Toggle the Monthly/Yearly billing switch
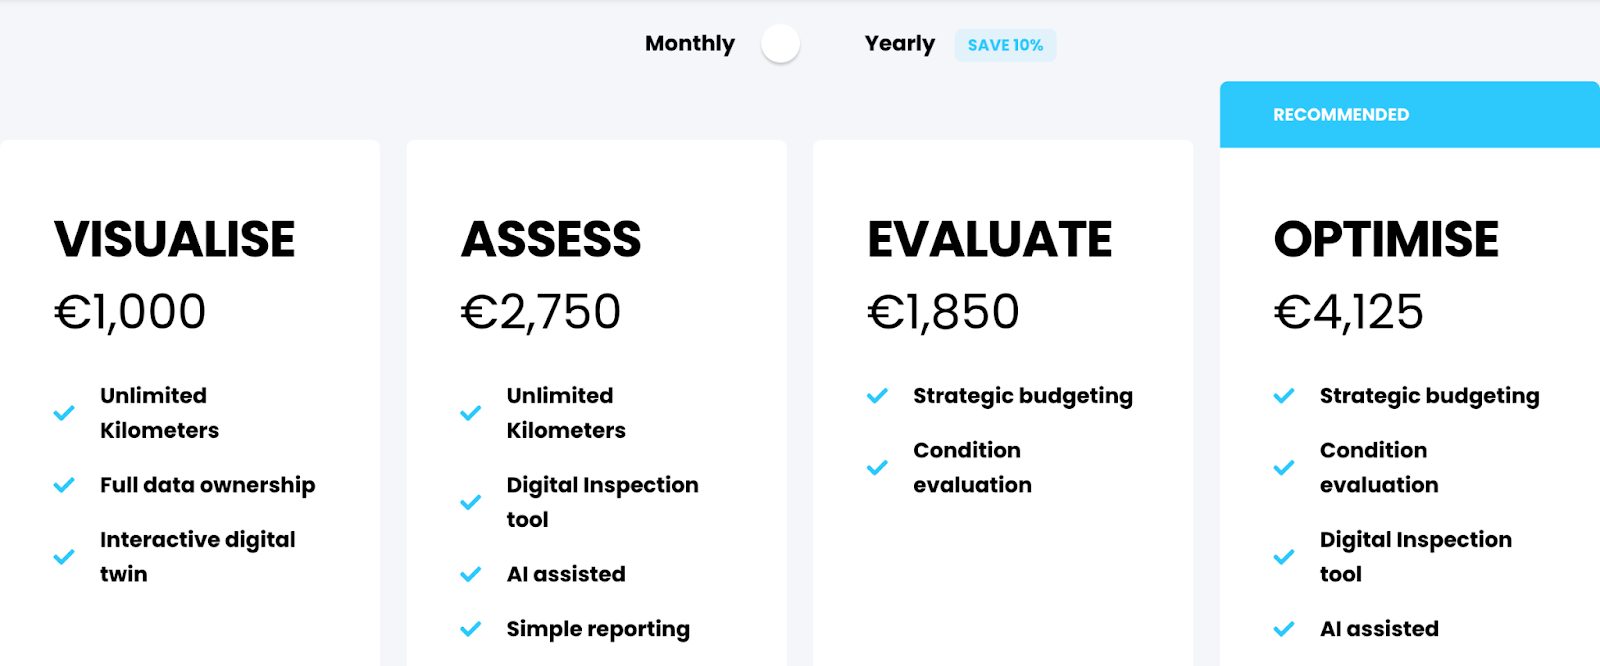Screen dimensions: 1600x666 coord(780,44)
